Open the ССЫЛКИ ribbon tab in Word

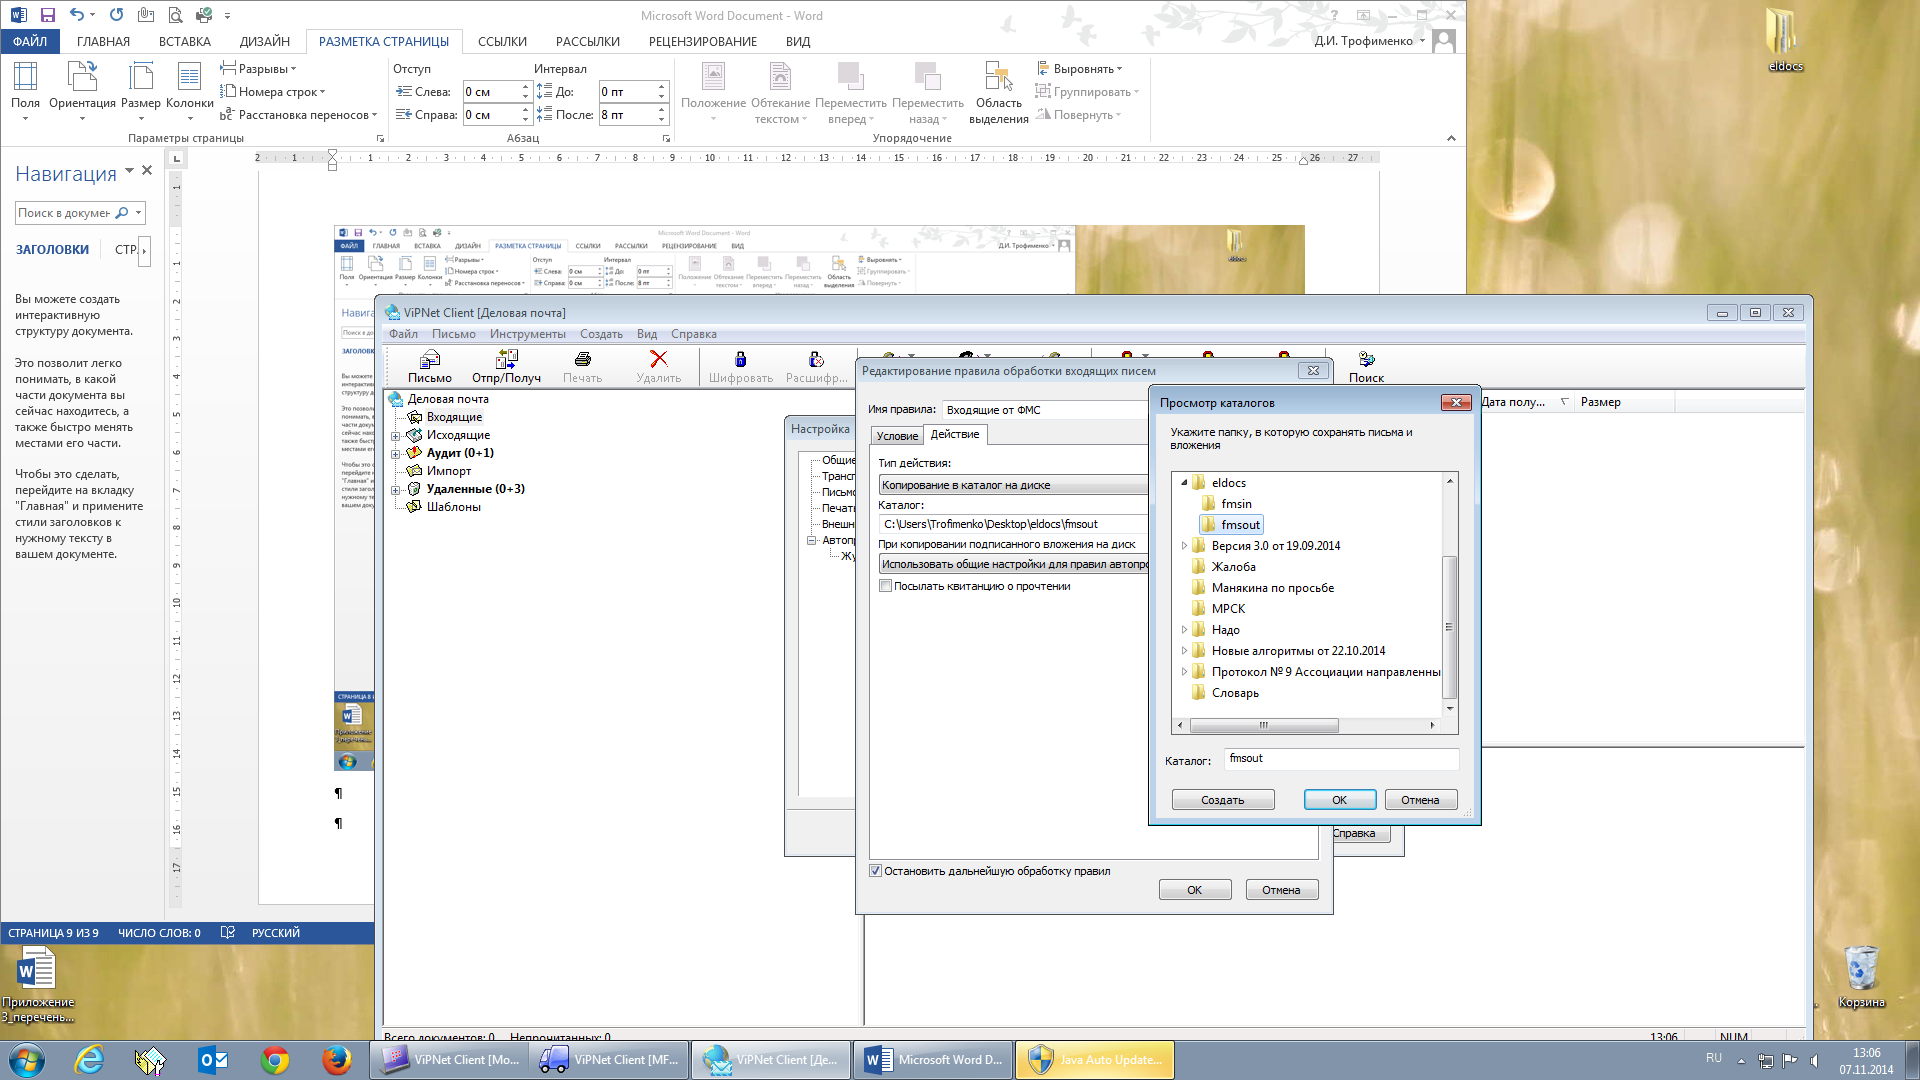(501, 42)
